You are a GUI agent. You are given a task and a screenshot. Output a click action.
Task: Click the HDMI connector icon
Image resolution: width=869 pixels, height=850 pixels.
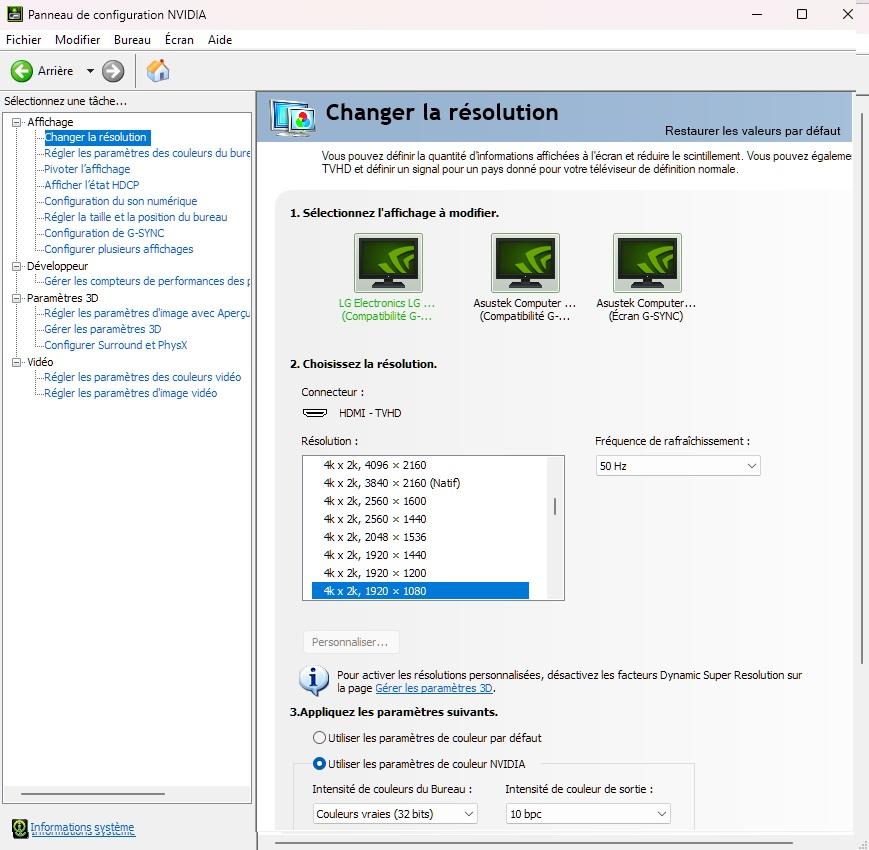pos(315,413)
